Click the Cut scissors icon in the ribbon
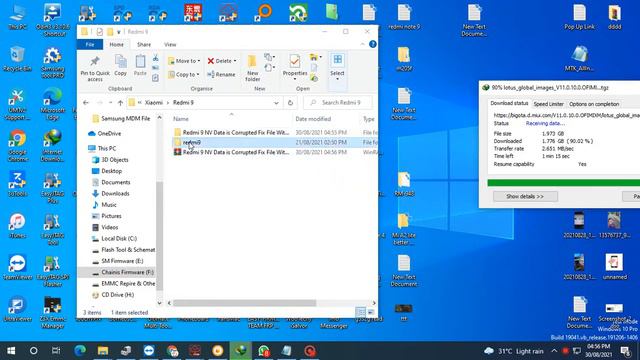The height and width of the screenshot is (360, 640). 156,58
